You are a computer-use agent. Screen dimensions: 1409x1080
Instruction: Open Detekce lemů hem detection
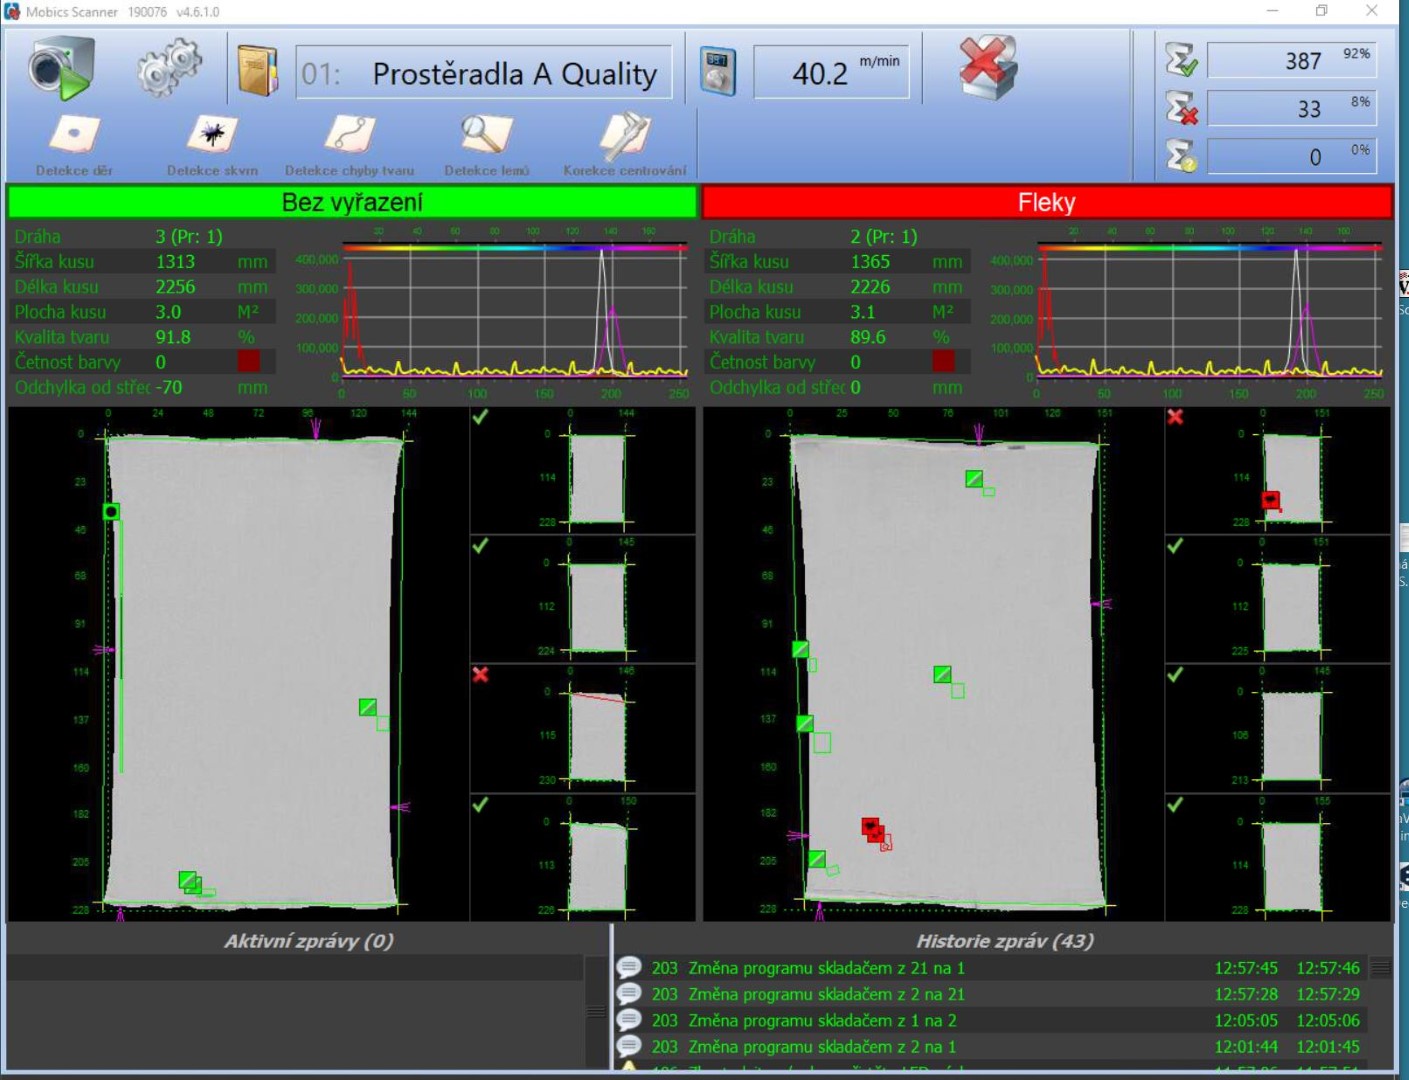coord(487,146)
